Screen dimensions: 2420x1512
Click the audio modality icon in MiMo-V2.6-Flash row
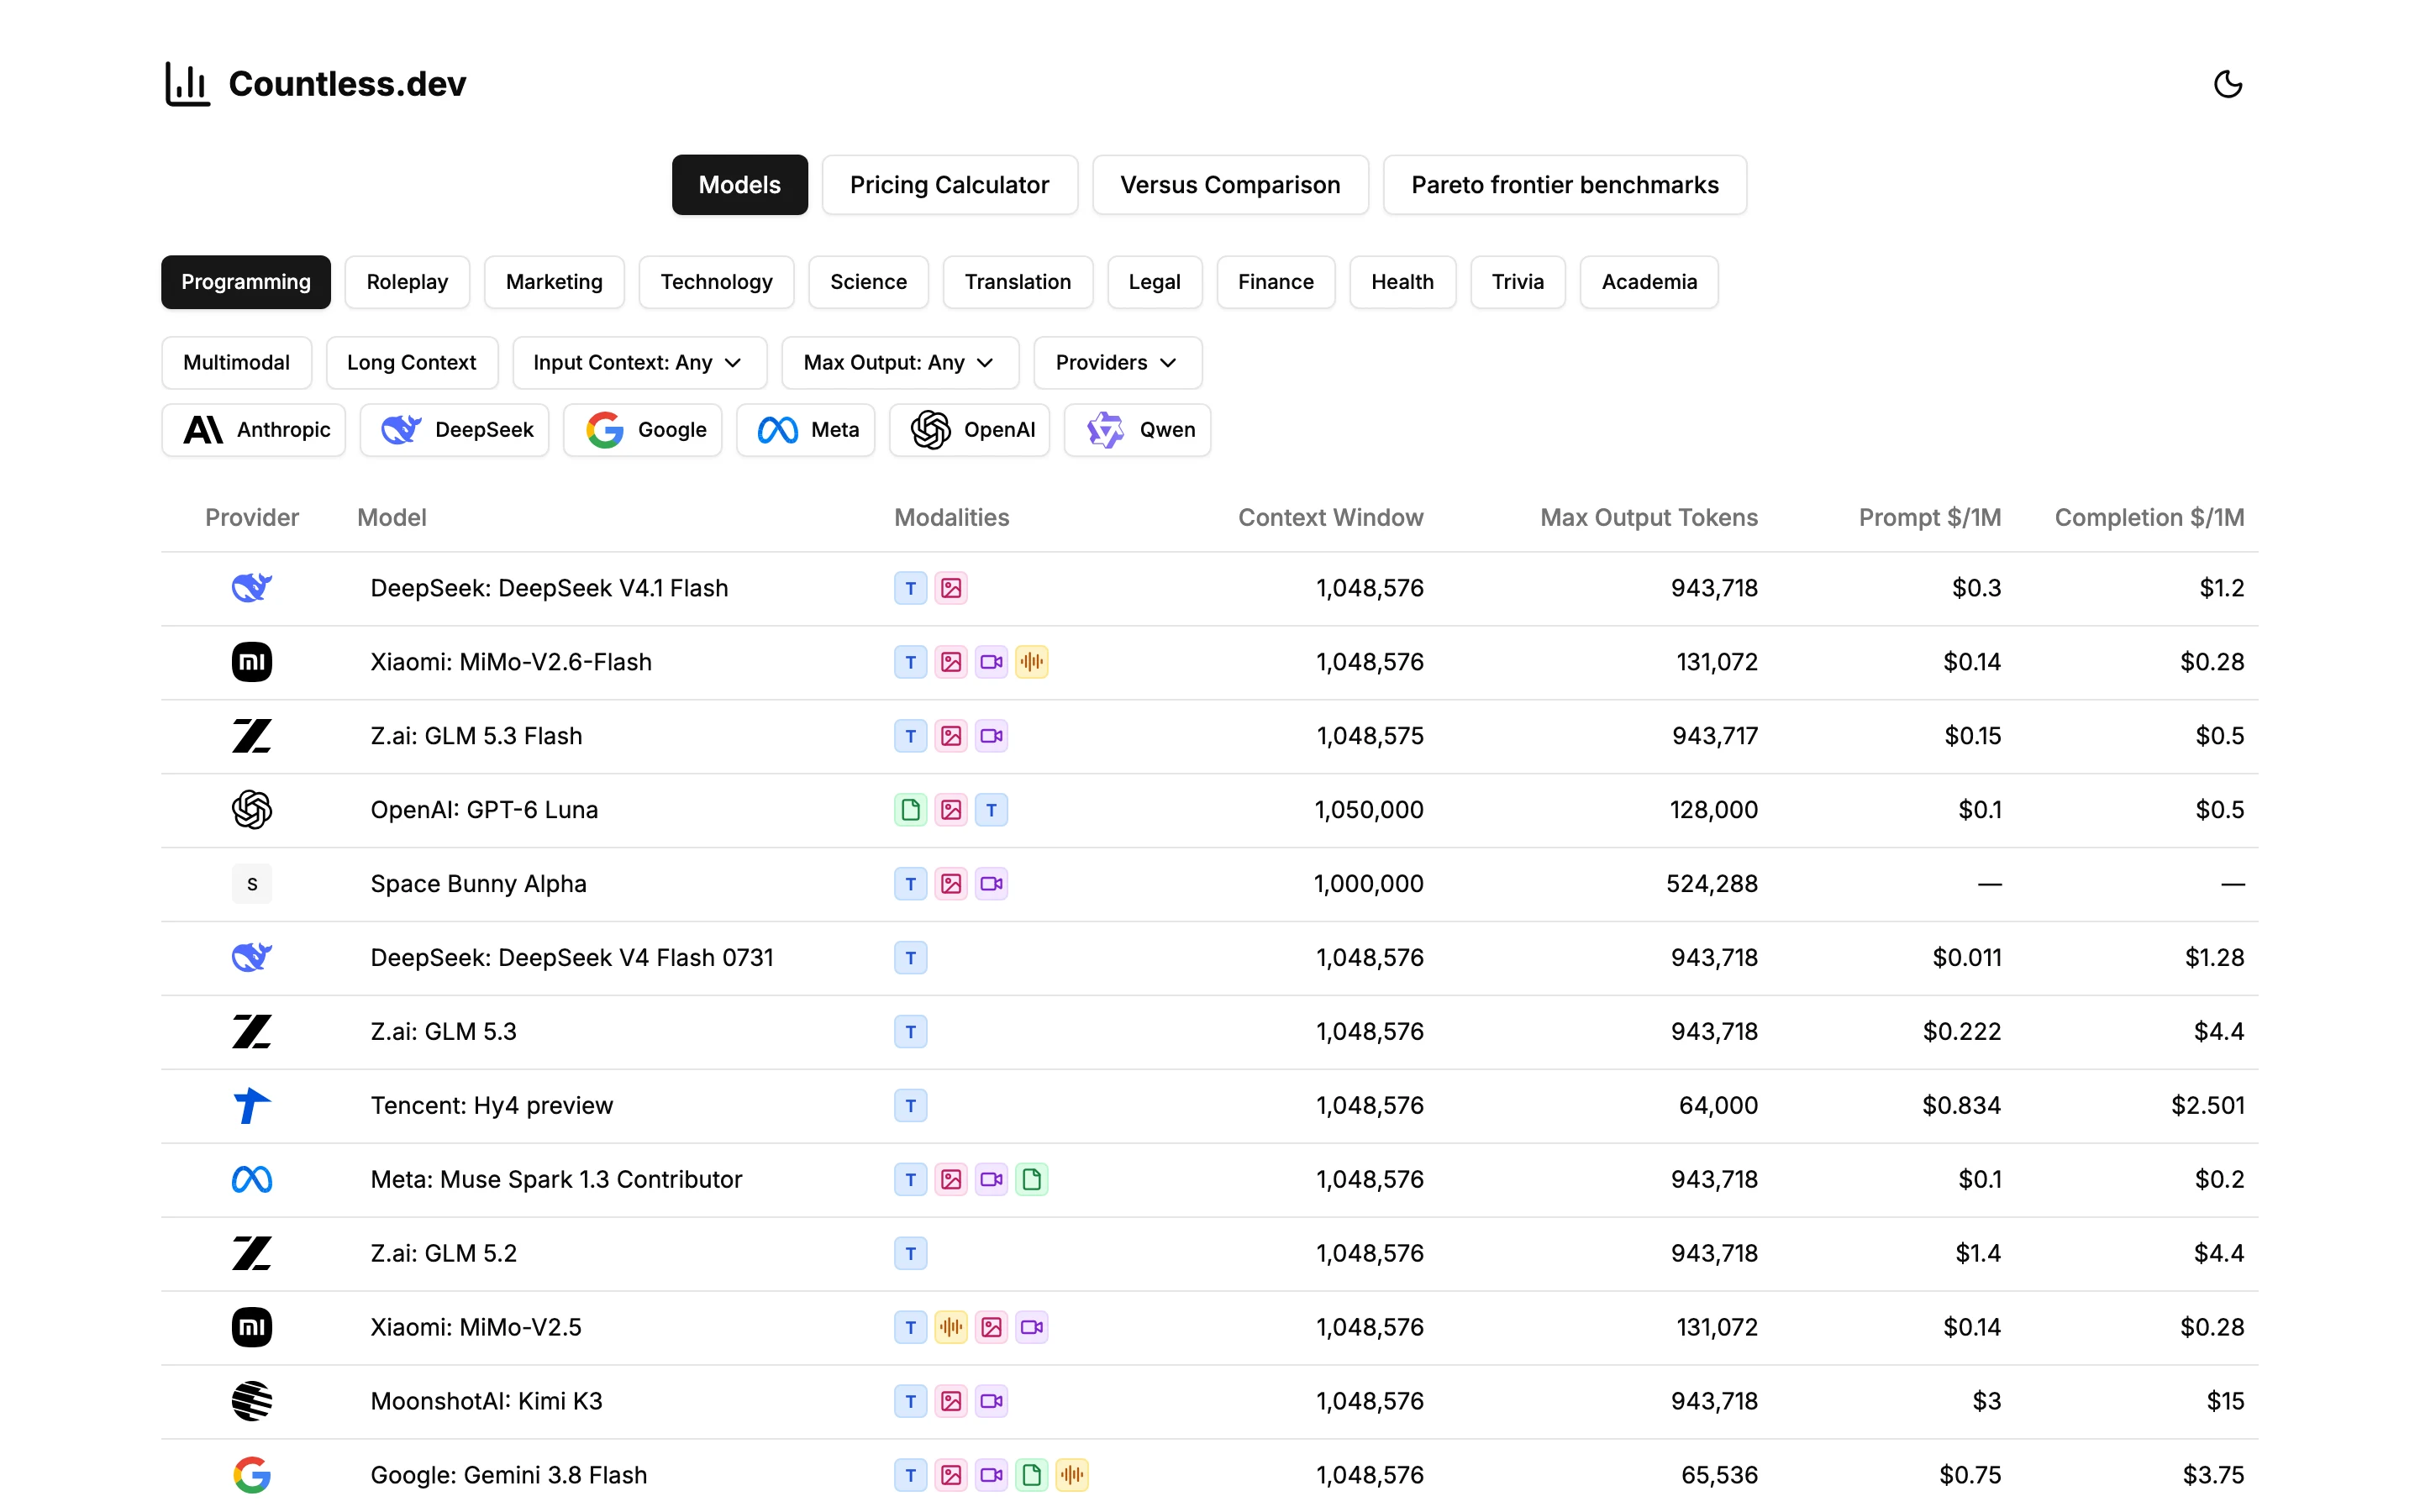1031,661
